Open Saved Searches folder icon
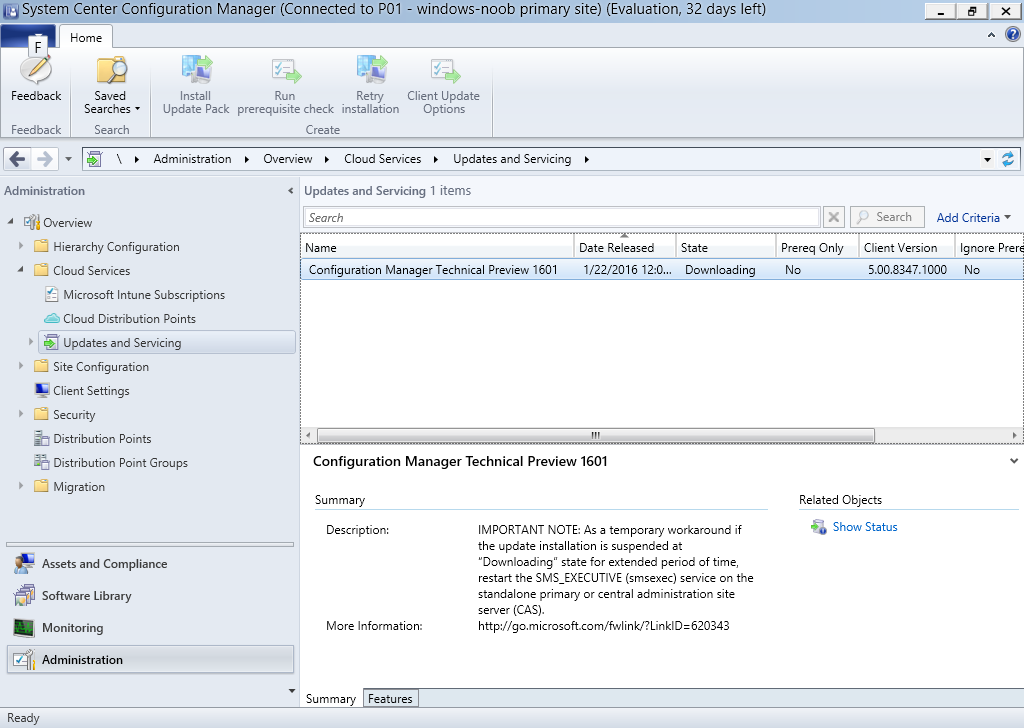 point(112,70)
